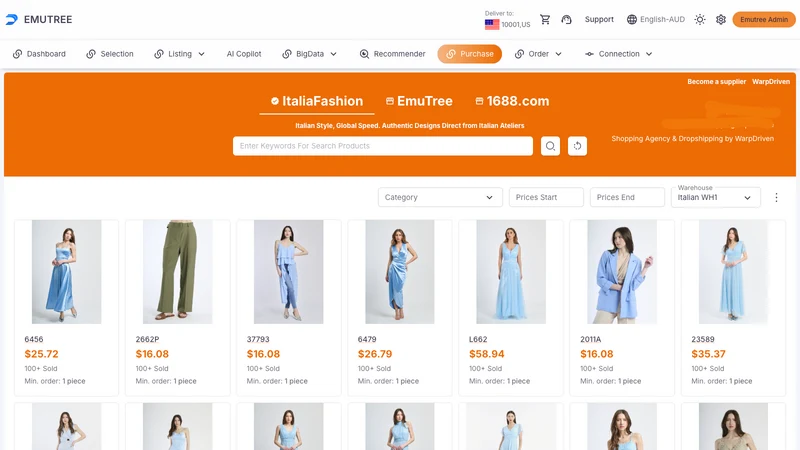Open the AI Copilot menu item

point(244,54)
